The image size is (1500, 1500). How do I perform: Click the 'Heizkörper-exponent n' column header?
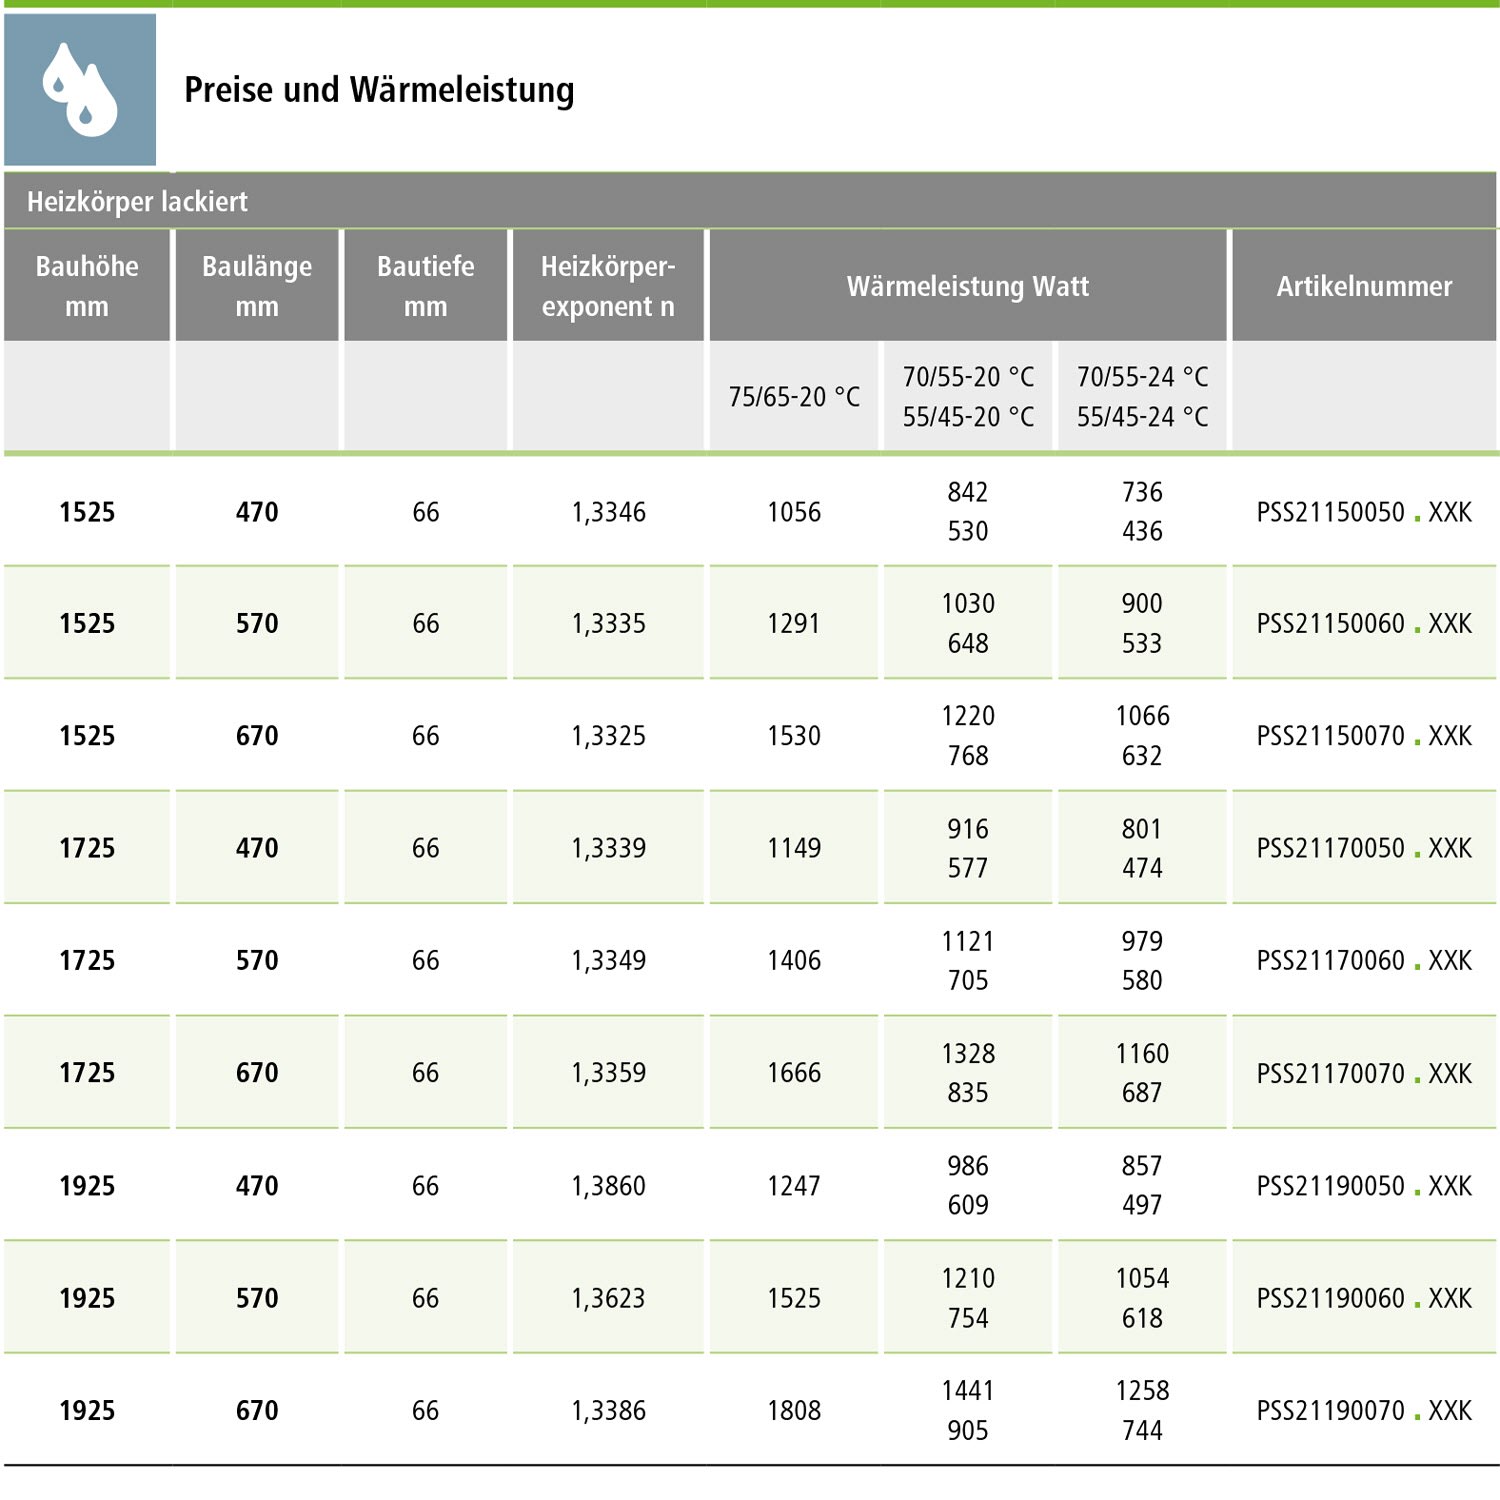coord(608,286)
